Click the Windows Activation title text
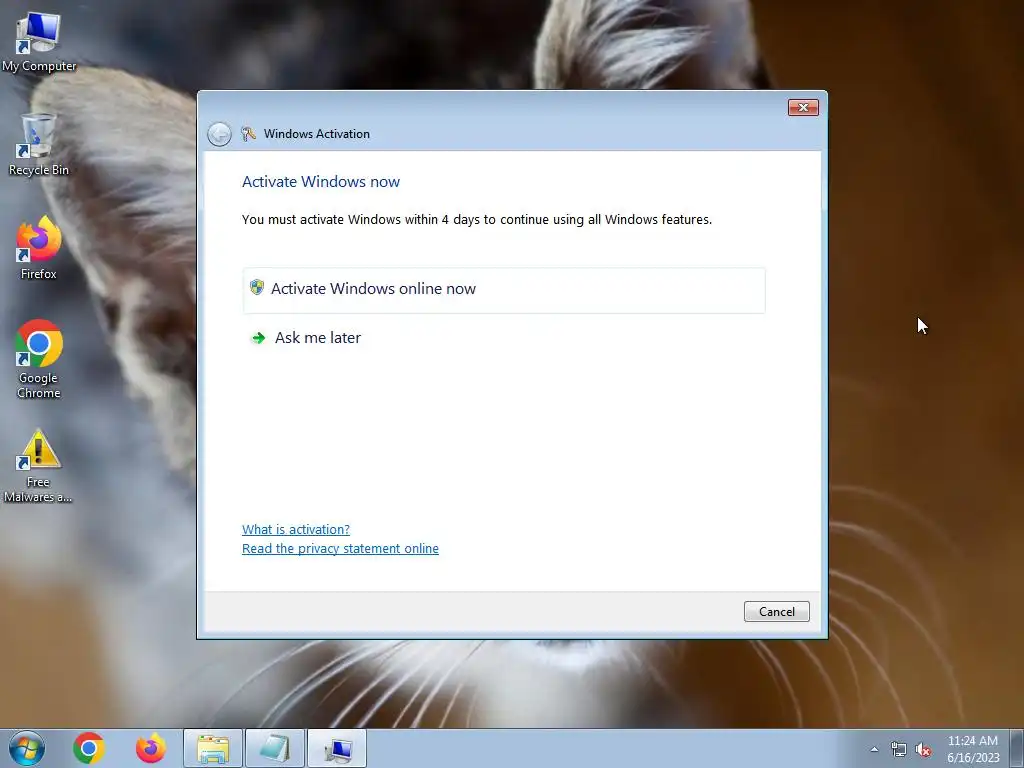 click(317, 134)
